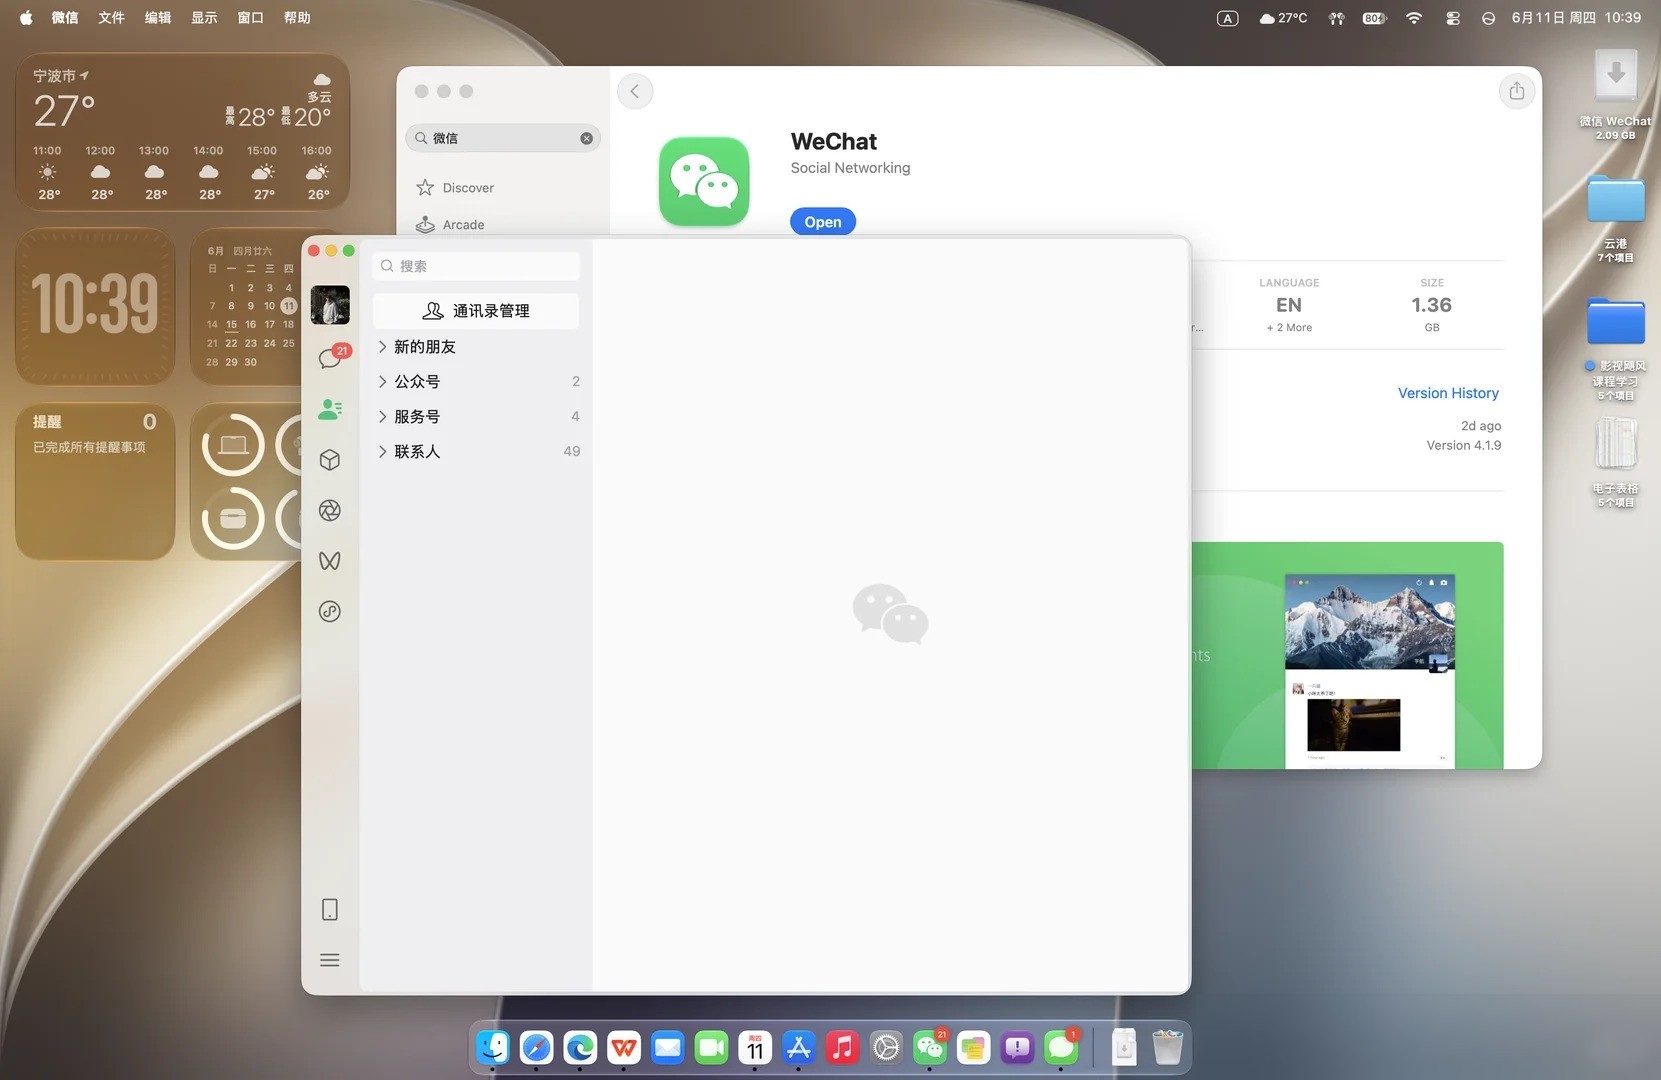This screenshot has width=1661, height=1080.
Task: Open Mail from the Dock
Action: click(x=668, y=1047)
